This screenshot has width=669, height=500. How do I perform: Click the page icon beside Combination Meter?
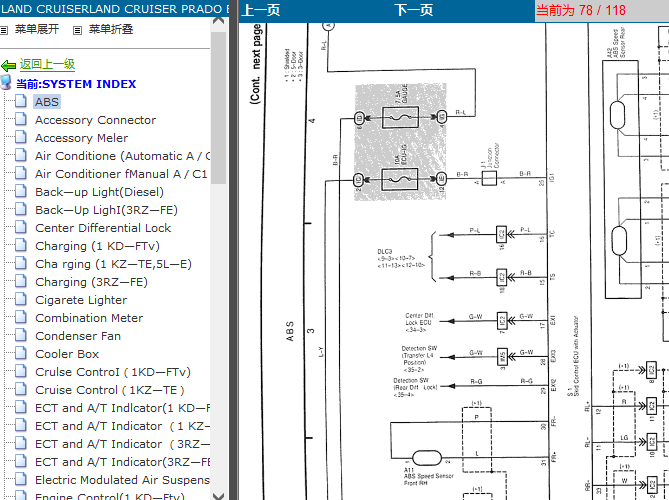point(20,317)
